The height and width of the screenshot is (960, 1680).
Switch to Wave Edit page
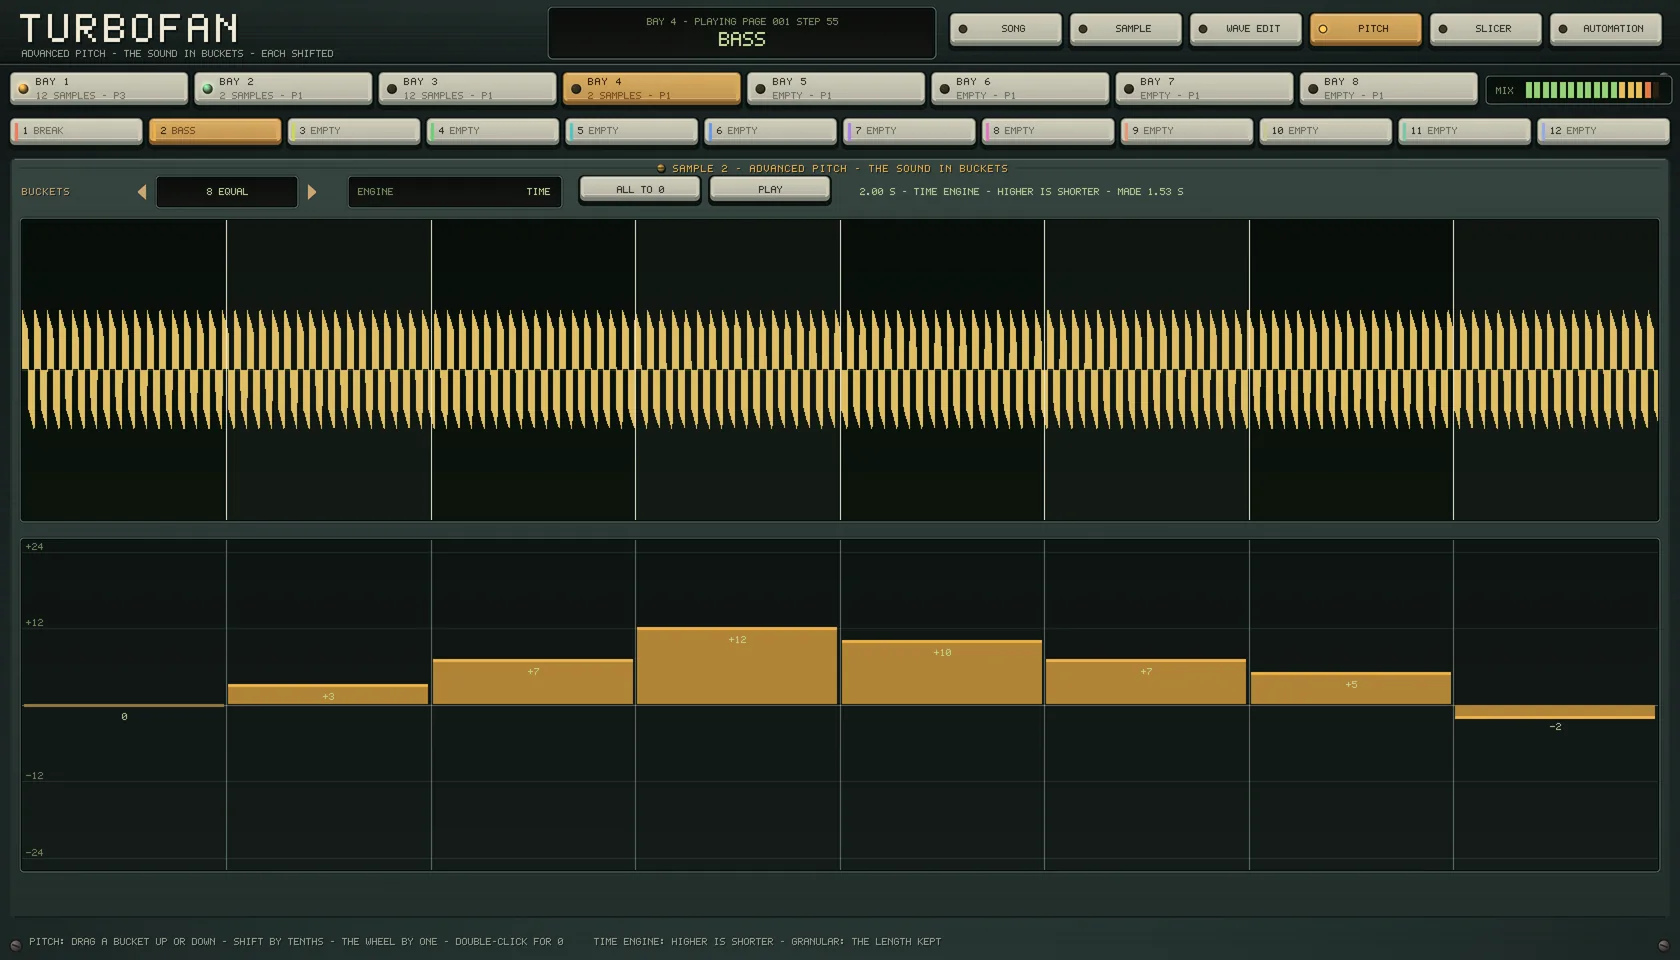[1245, 29]
